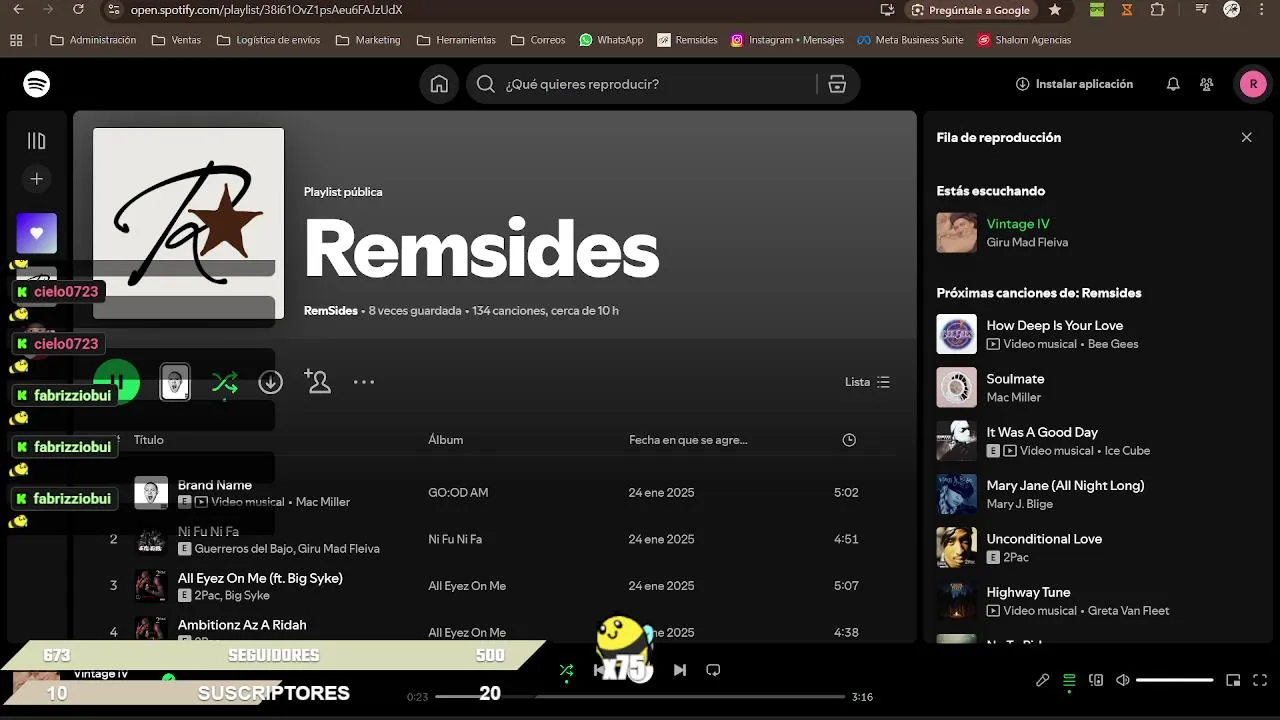Screen dimensions: 1280x720
Task: Sort by Álbum column header
Action: pos(446,440)
